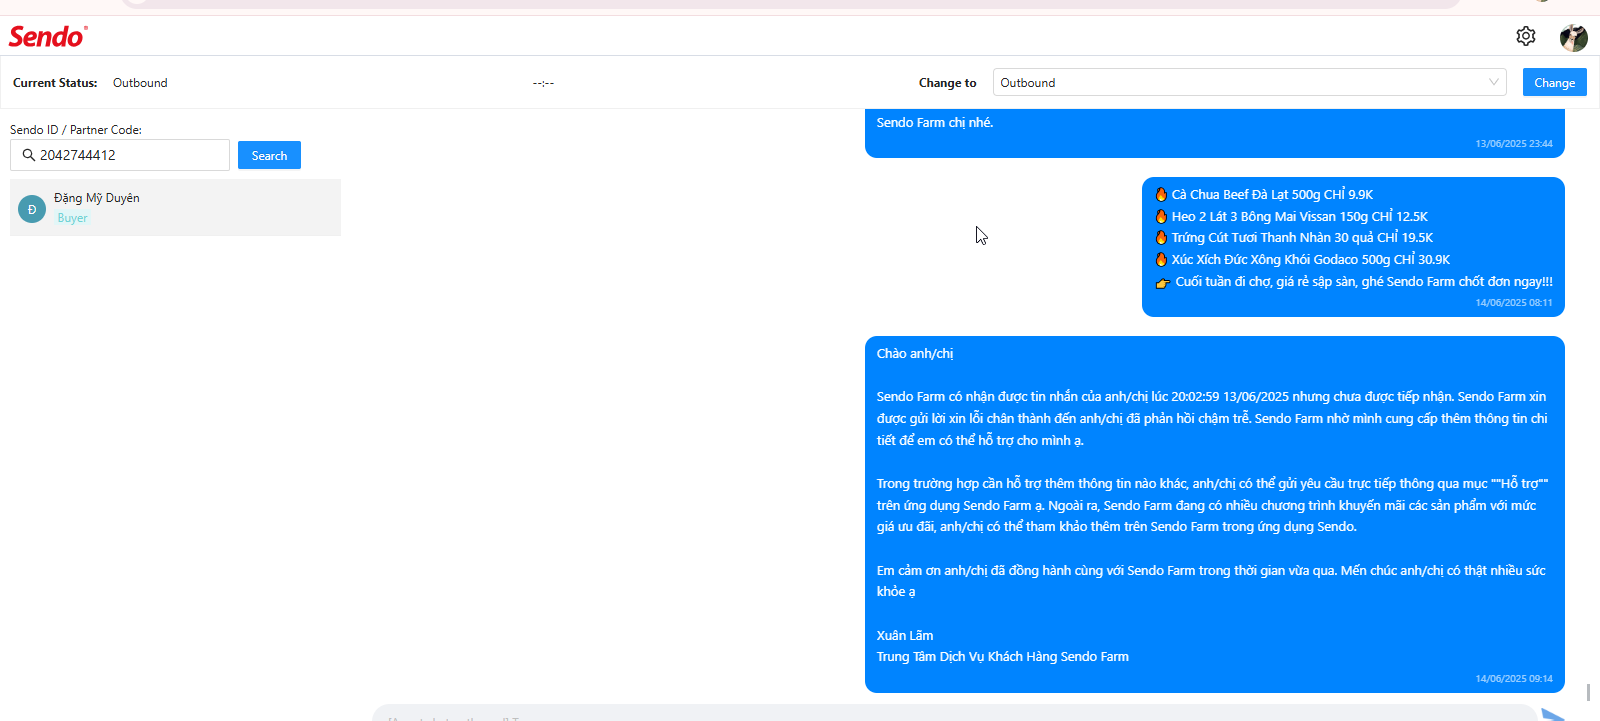The height and width of the screenshot is (721, 1600).
Task: Click the Sendo logo
Action: 48,36
